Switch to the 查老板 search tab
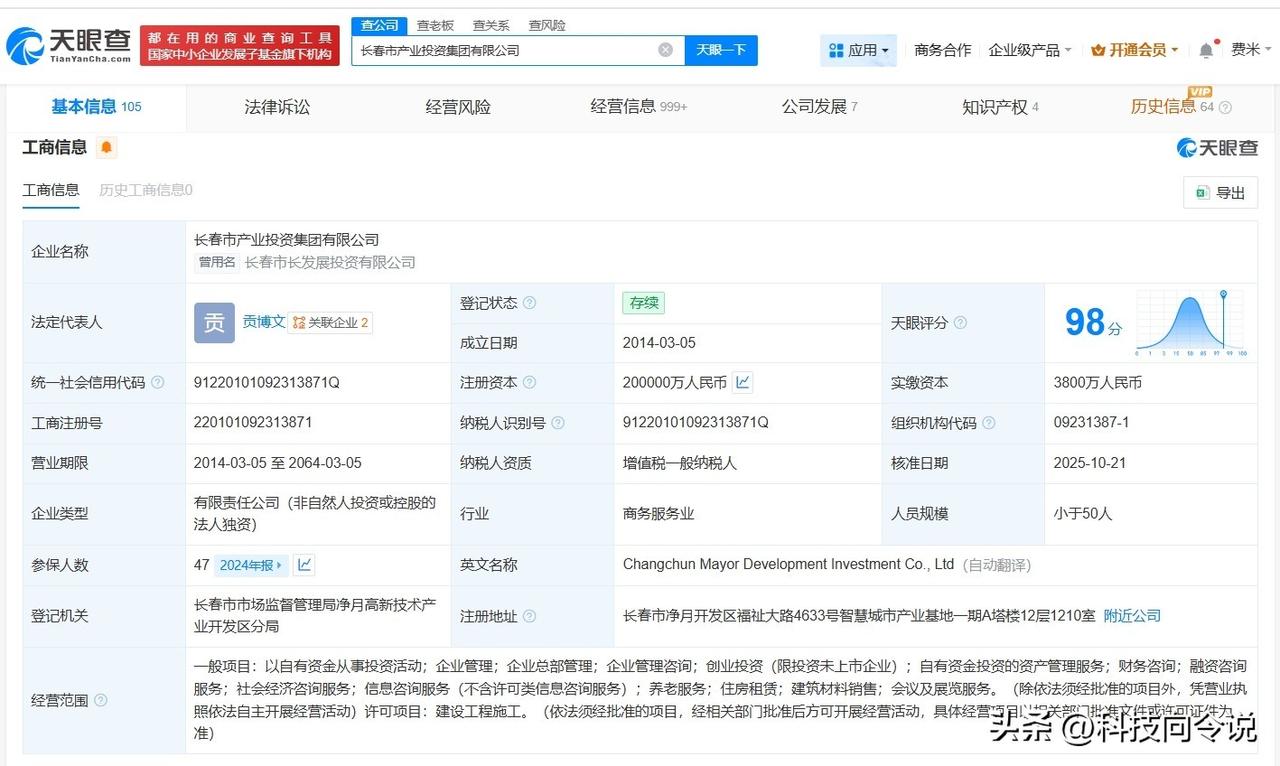Image resolution: width=1280 pixels, height=766 pixels. [435, 25]
